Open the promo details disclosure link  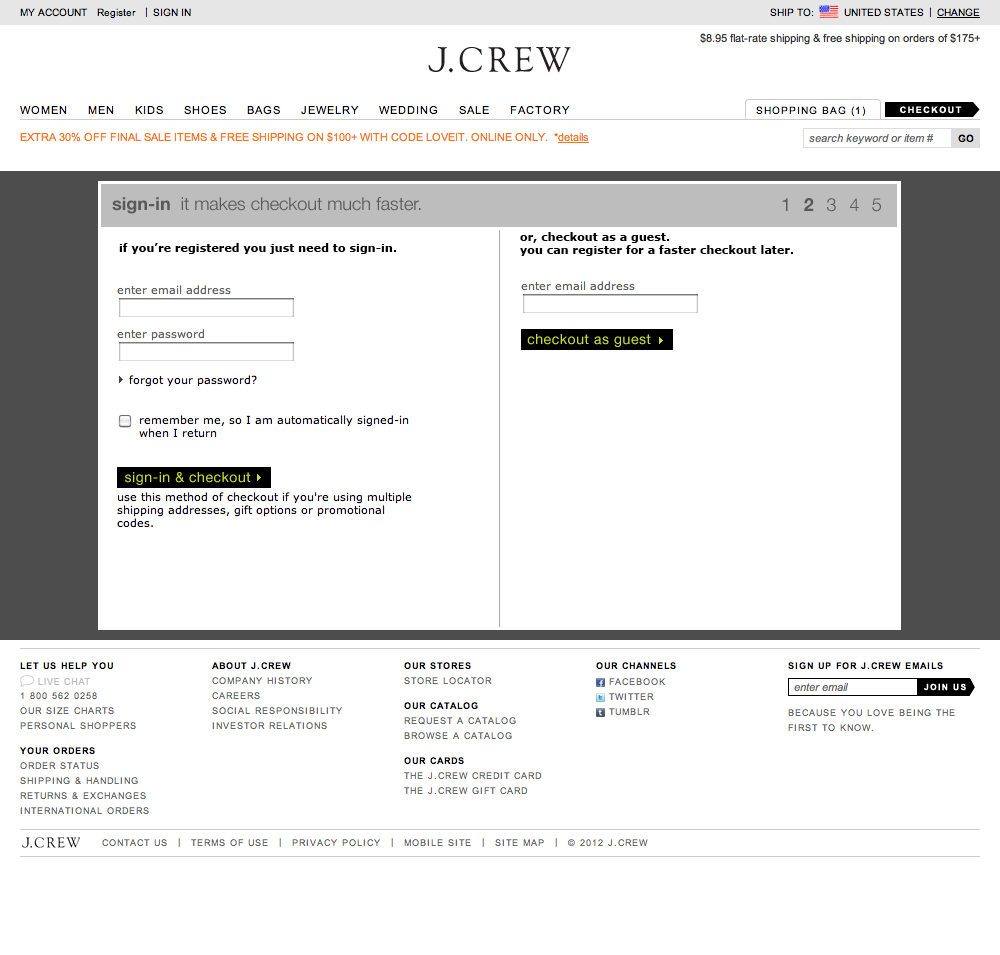point(571,137)
